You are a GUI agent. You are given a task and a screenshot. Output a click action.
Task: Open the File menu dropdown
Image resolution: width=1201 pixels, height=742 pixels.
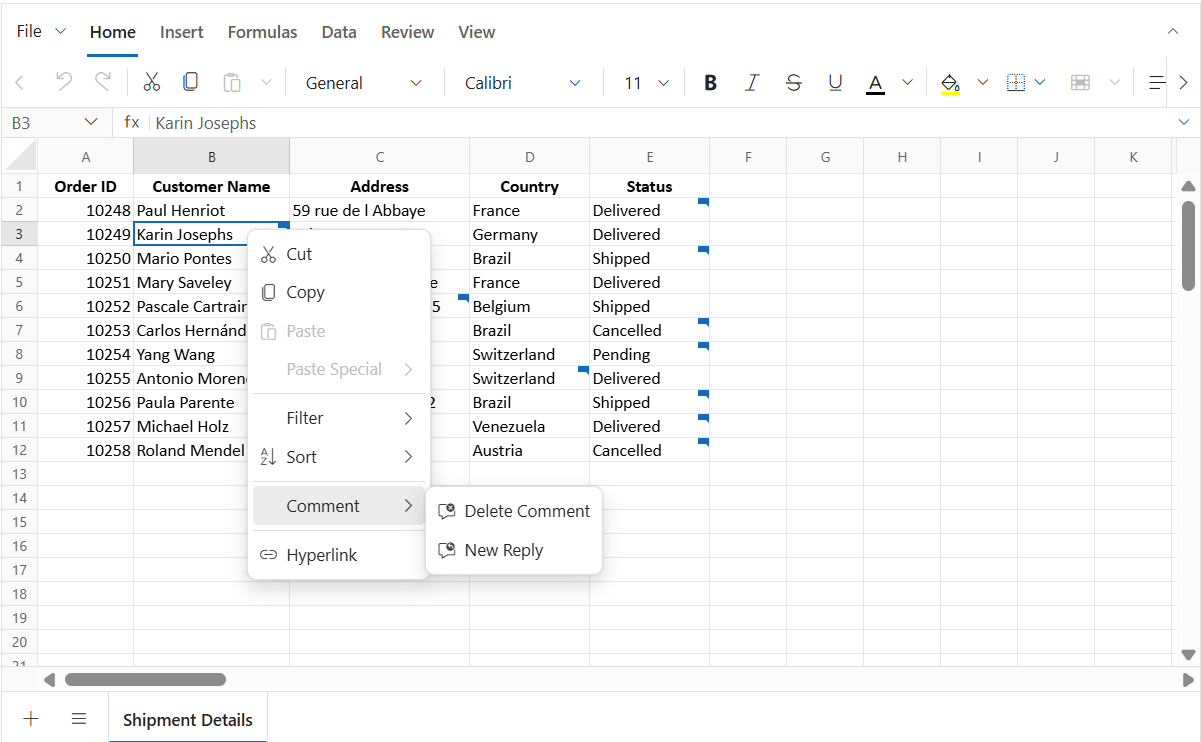41,32
